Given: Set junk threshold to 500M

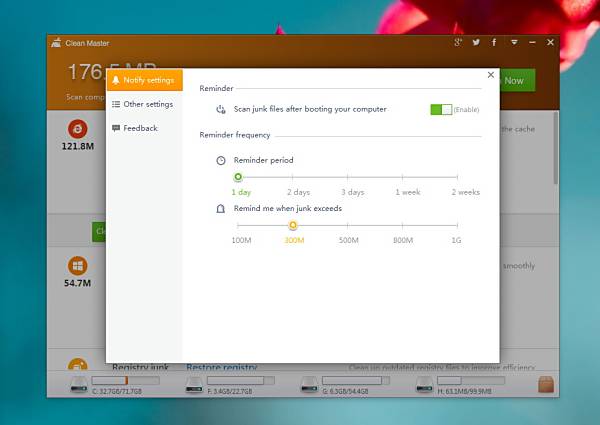Looking at the screenshot, I should coord(347,225).
